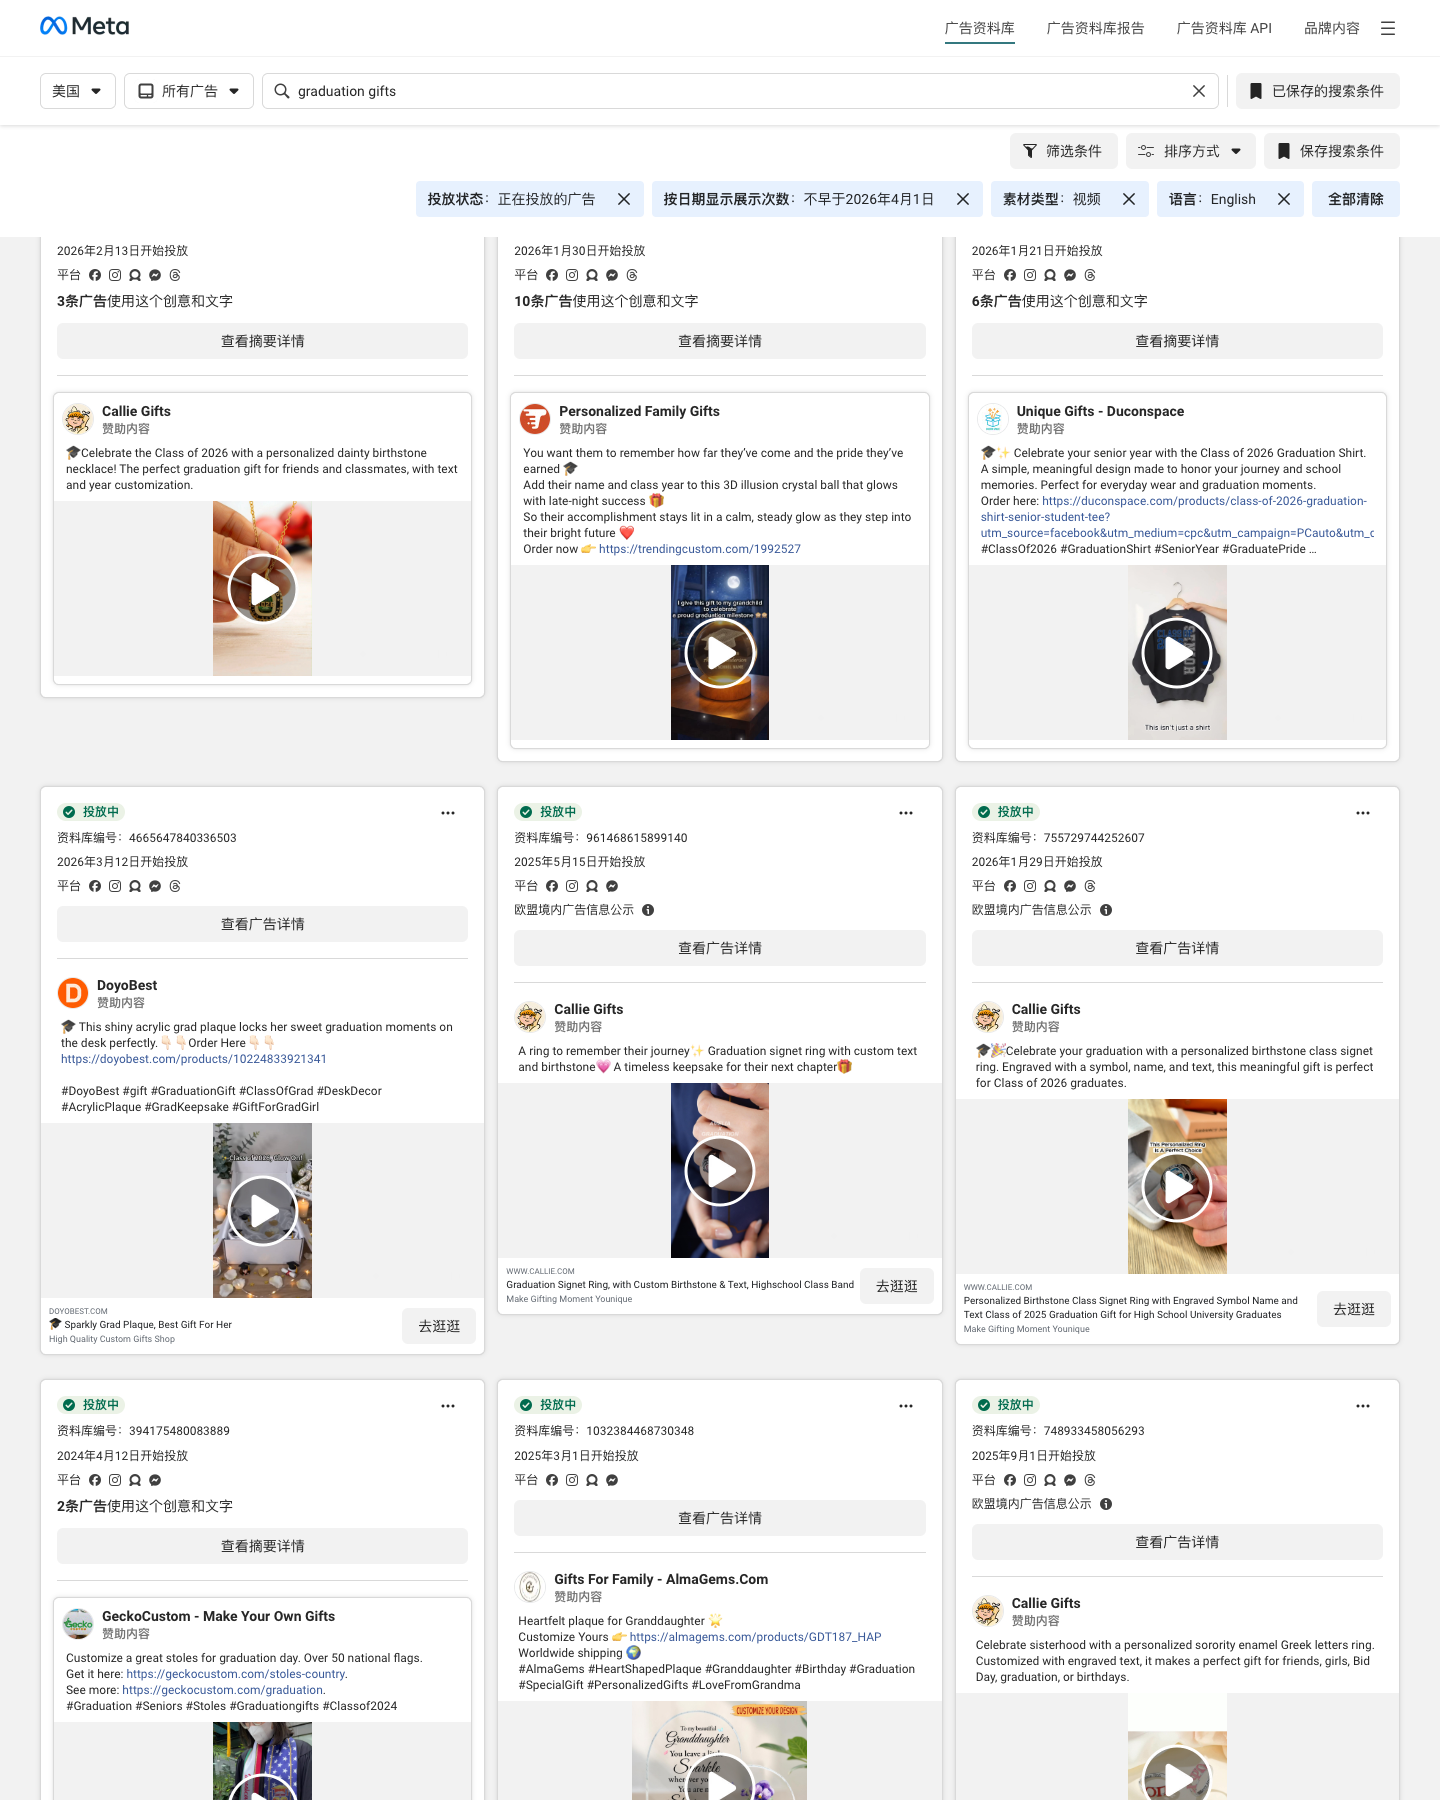The image size is (1440, 1800).
Task: Click 全部清除 to clear all filters
Action: [1356, 199]
